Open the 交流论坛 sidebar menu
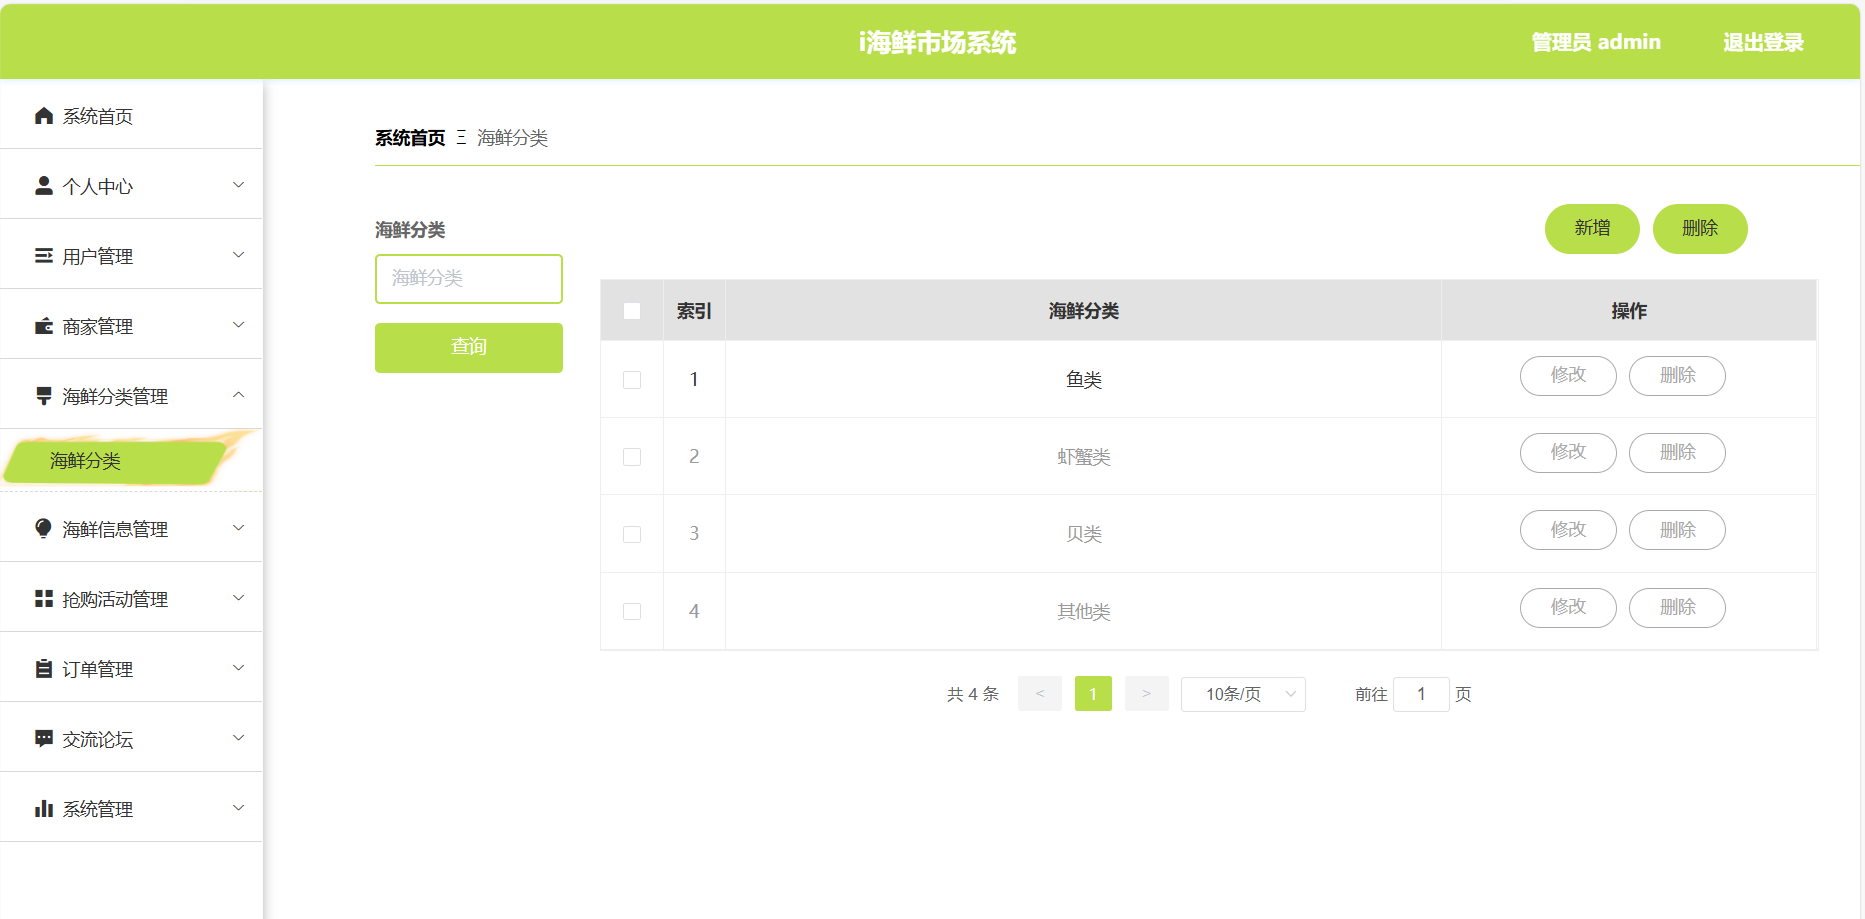The image size is (1865, 919). [131, 738]
